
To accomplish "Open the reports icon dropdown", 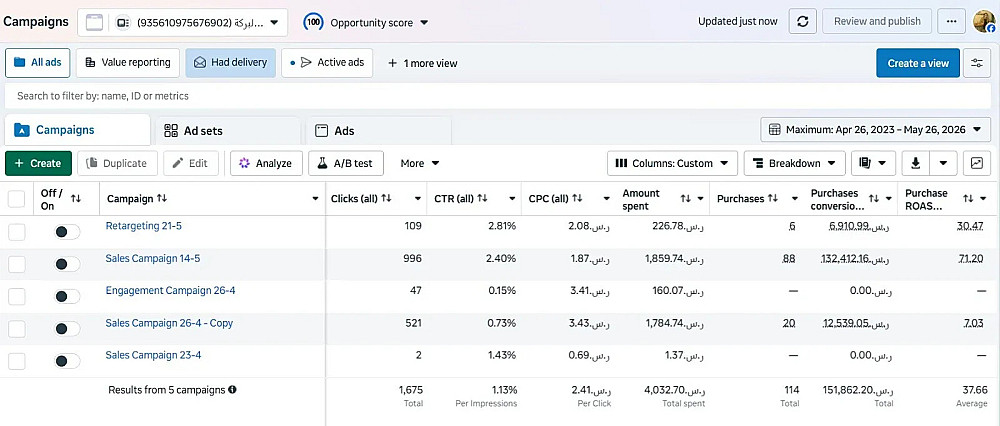I will [873, 163].
